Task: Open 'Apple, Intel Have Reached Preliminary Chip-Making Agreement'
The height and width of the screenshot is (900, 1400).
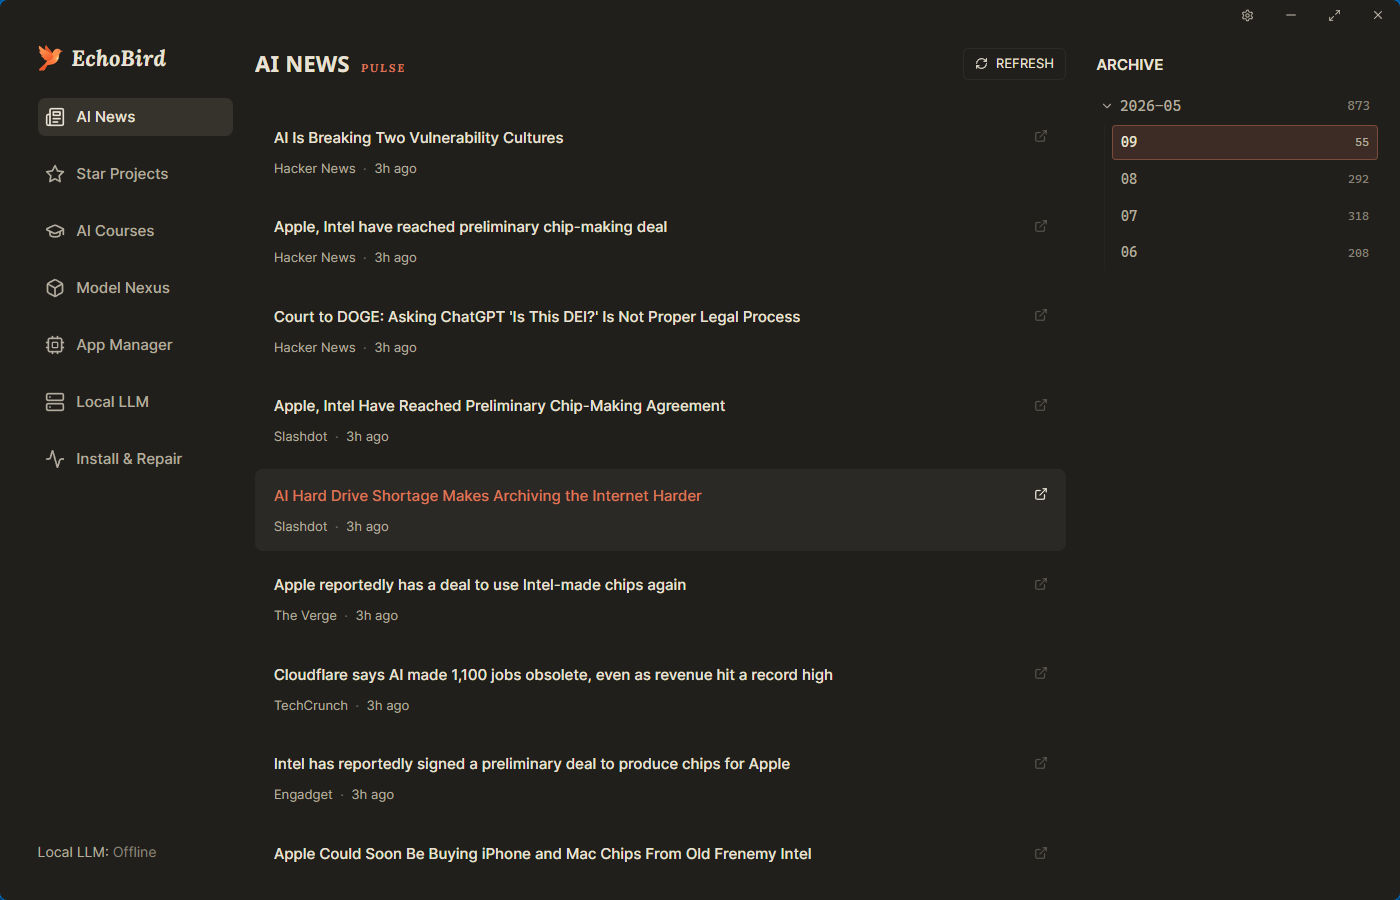Action: (x=499, y=406)
